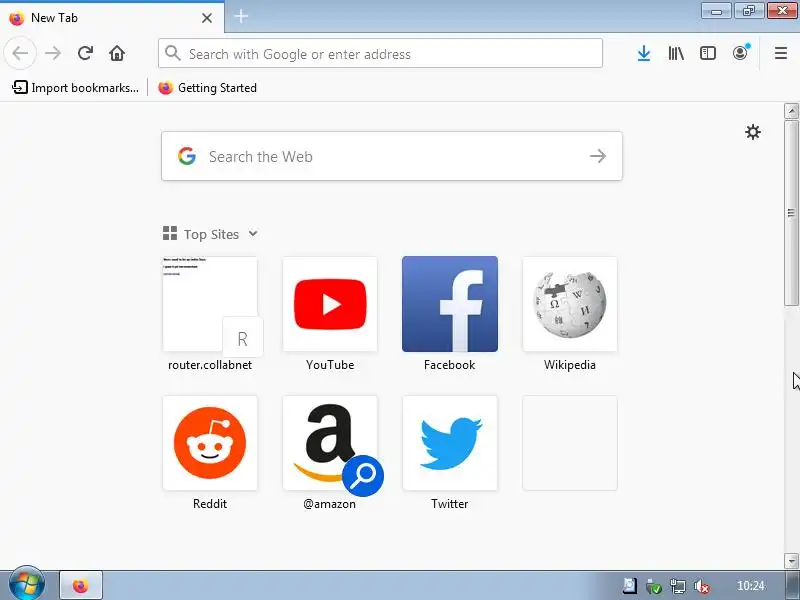Click the YouTube label text
The width and height of the screenshot is (800, 600).
(330, 365)
